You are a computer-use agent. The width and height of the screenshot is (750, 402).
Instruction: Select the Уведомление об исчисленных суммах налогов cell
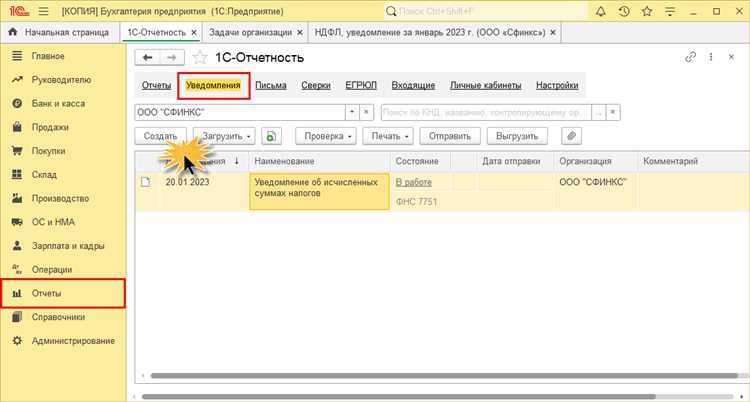pos(320,191)
